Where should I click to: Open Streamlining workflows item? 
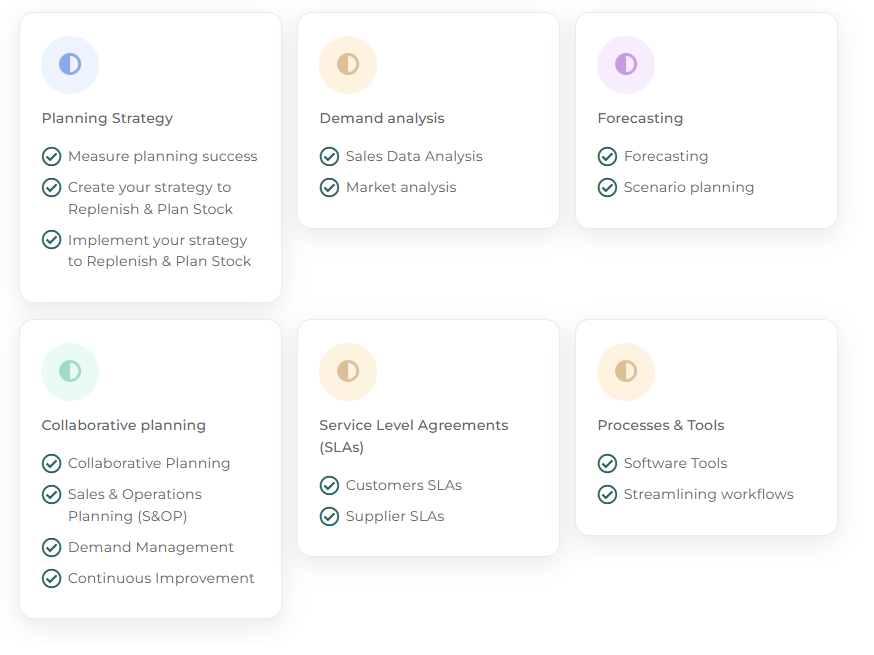coord(709,494)
